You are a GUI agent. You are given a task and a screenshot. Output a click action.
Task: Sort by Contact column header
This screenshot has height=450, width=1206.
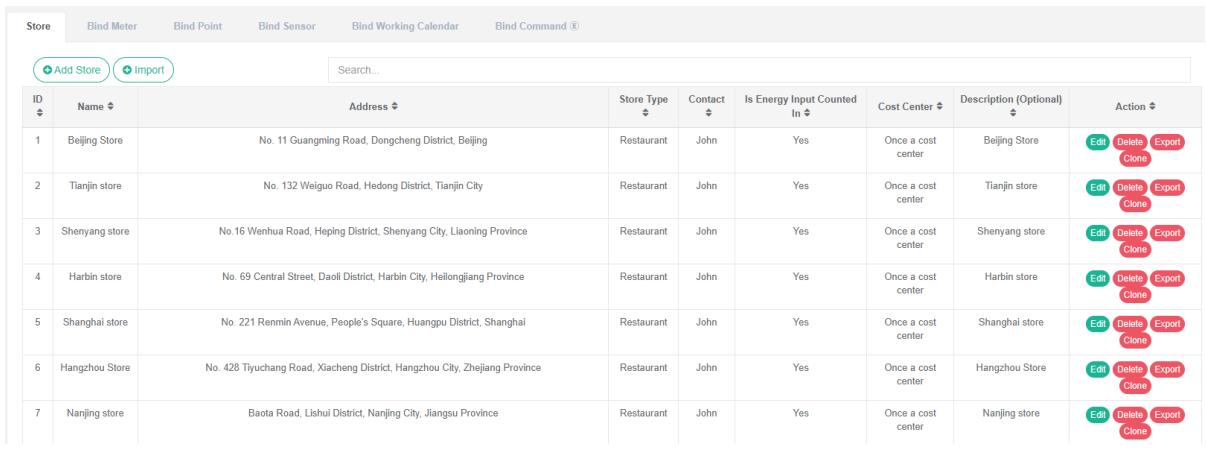tap(707, 106)
